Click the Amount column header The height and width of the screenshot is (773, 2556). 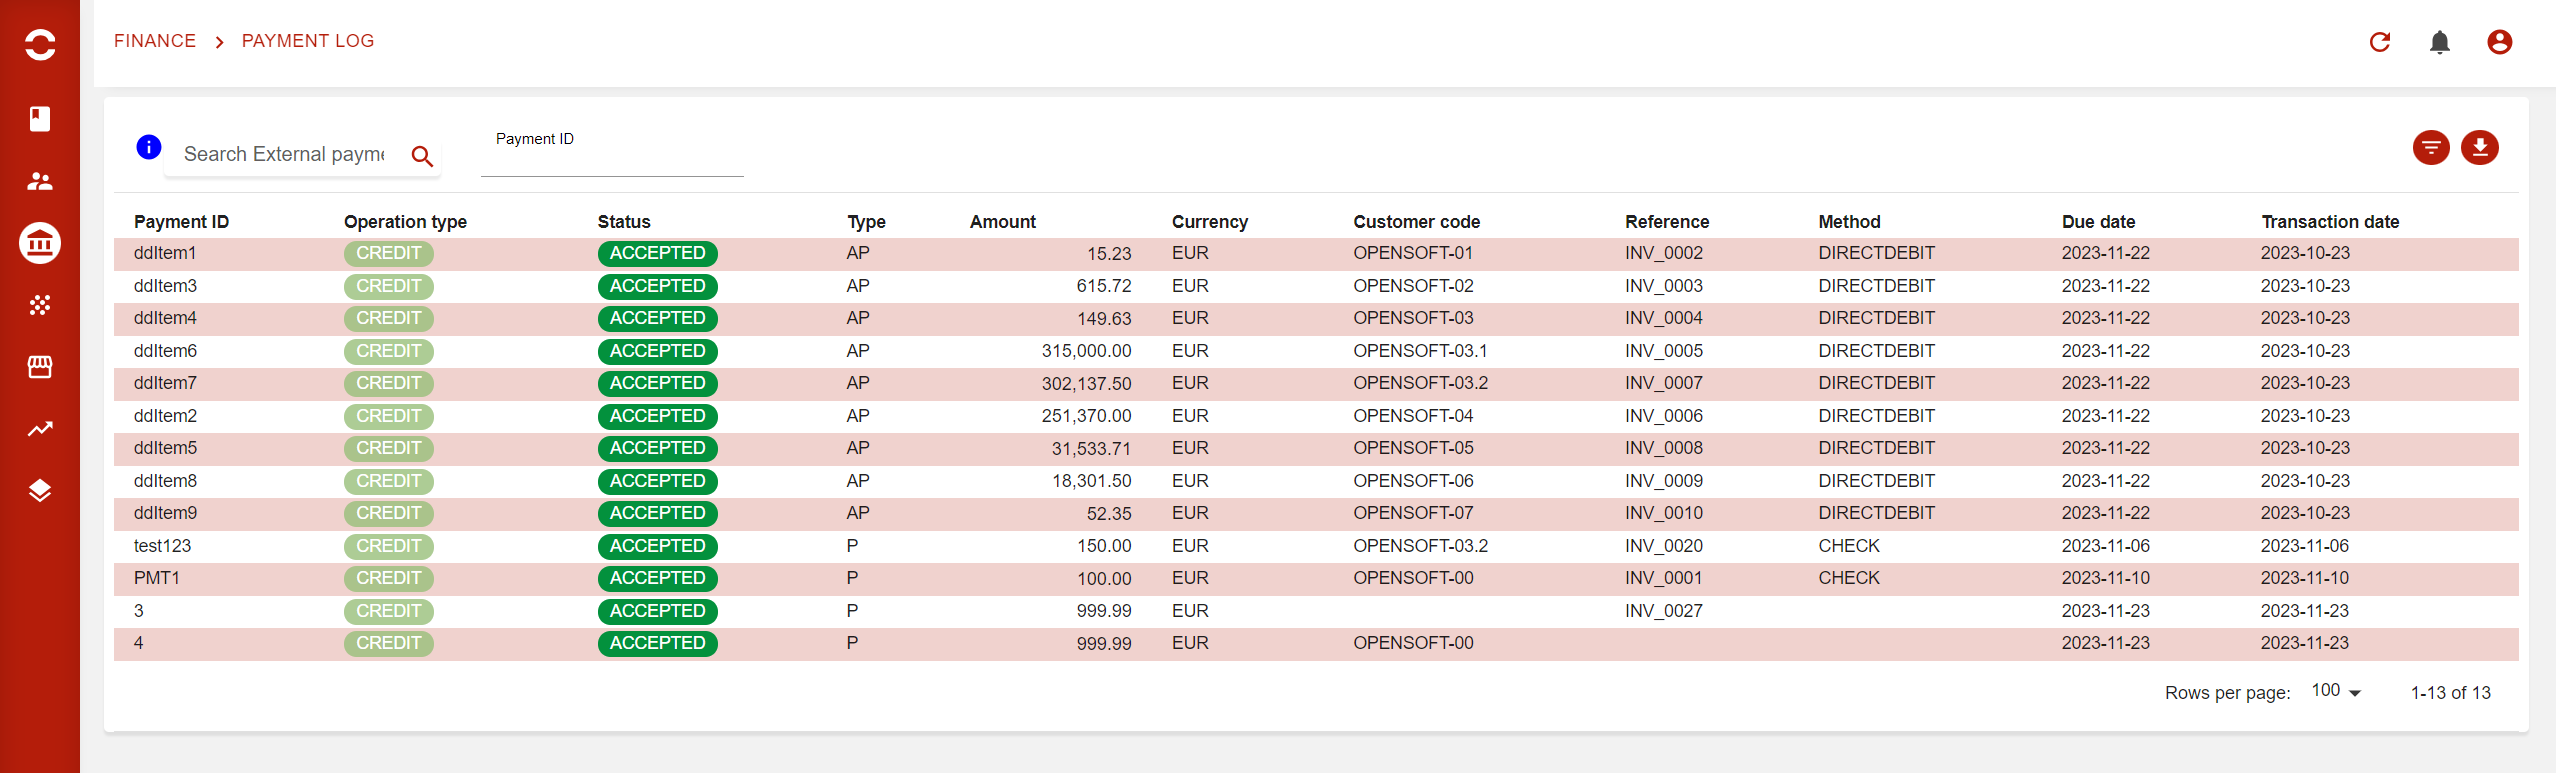tap(1002, 222)
